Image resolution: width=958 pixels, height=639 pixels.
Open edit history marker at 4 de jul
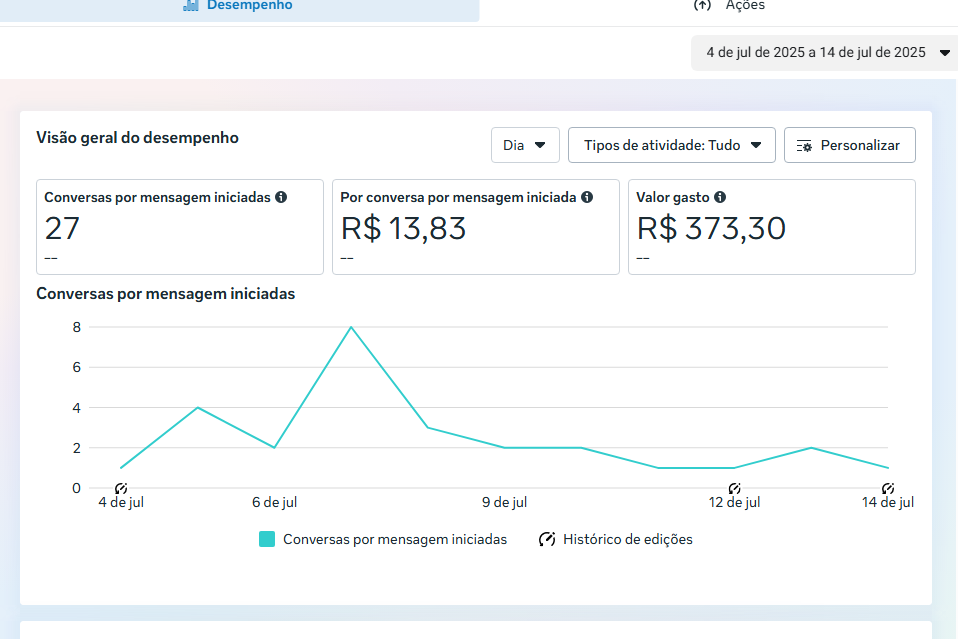tap(121, 488)
